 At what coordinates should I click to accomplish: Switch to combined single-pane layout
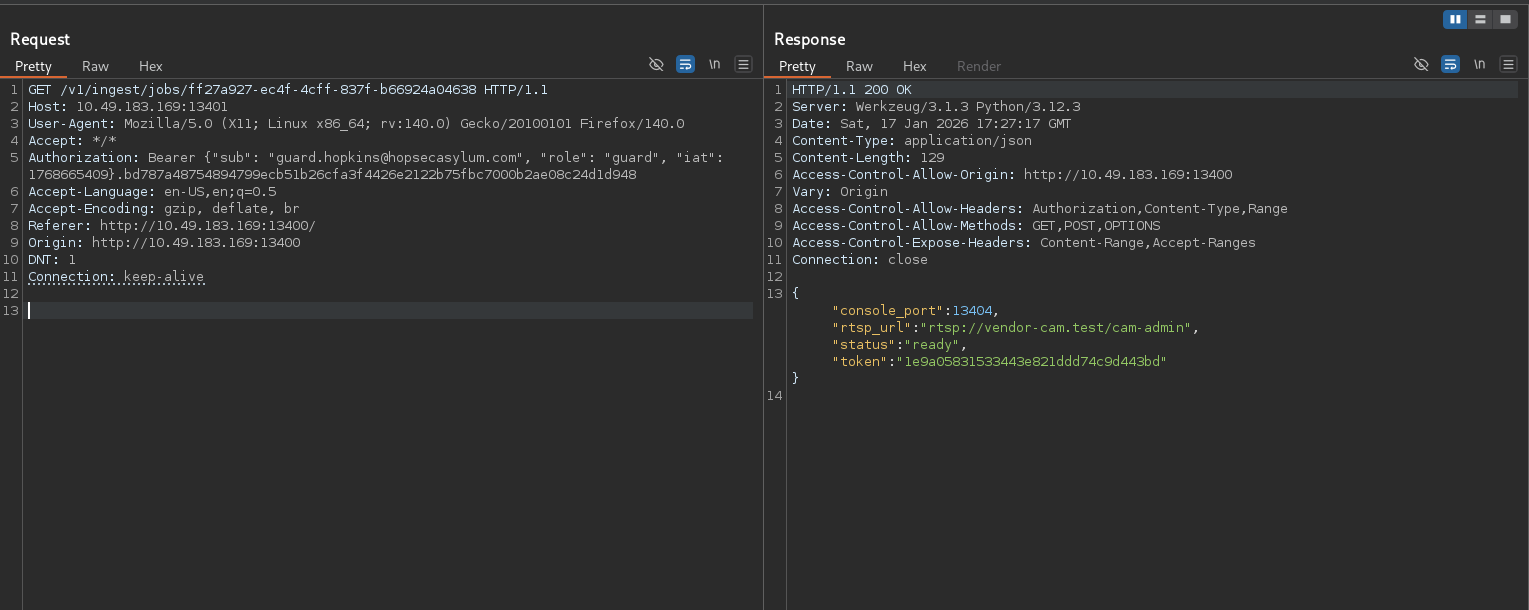[x=1505, y=19]
